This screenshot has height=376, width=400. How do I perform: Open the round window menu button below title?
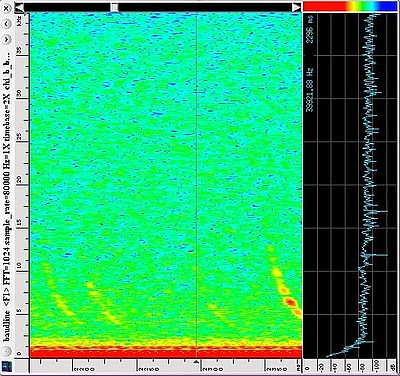pos(7,351)
